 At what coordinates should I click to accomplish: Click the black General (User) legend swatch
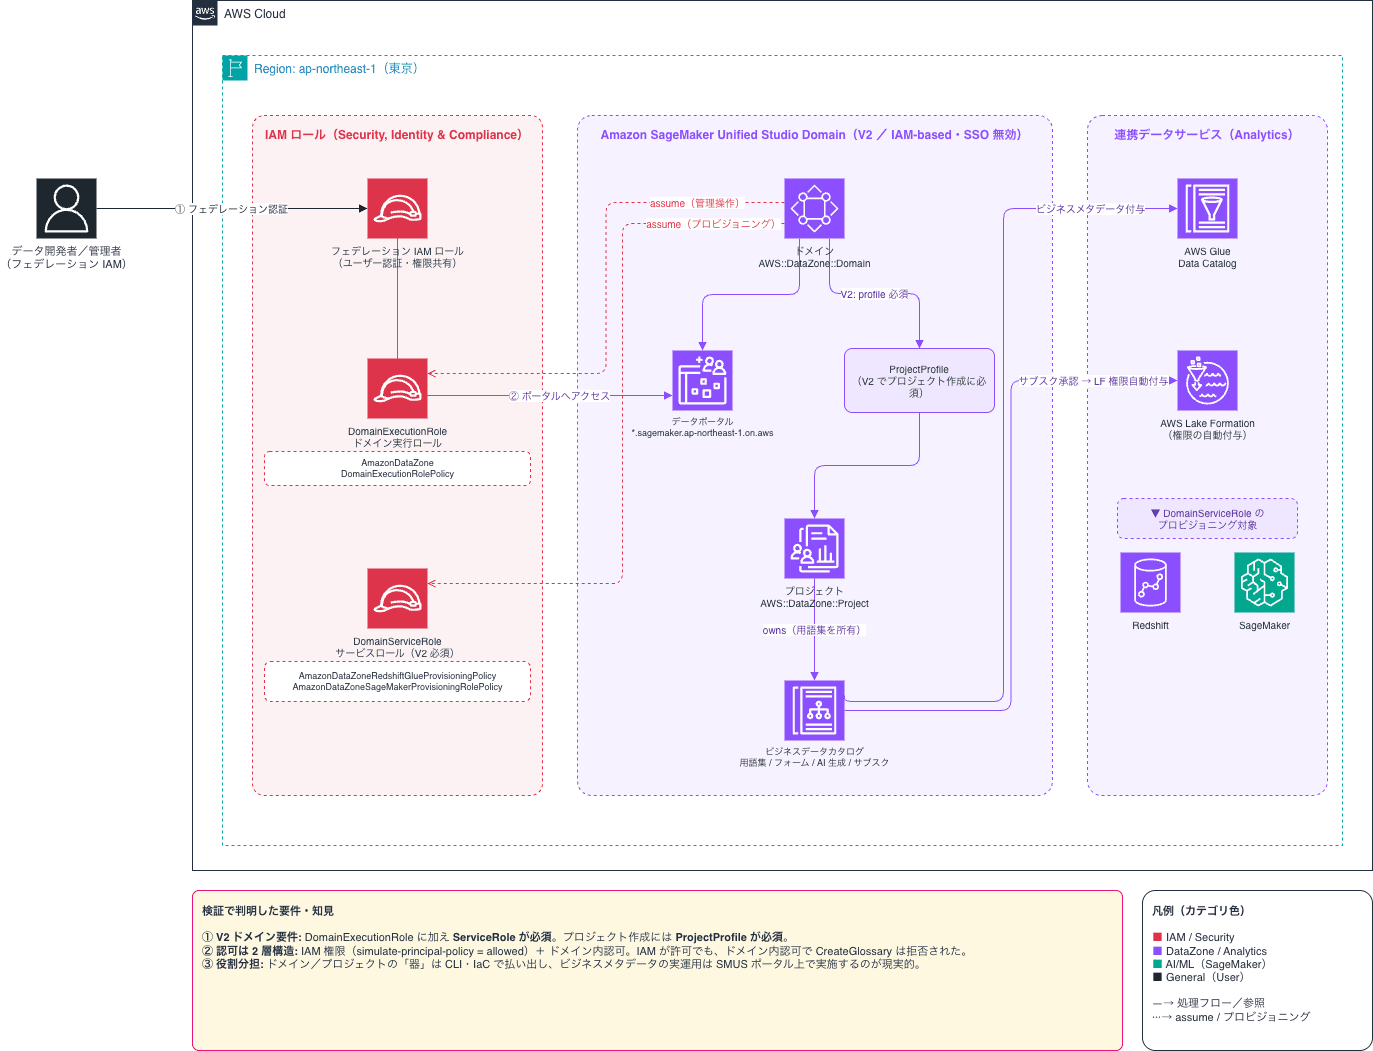point(1157,977)
